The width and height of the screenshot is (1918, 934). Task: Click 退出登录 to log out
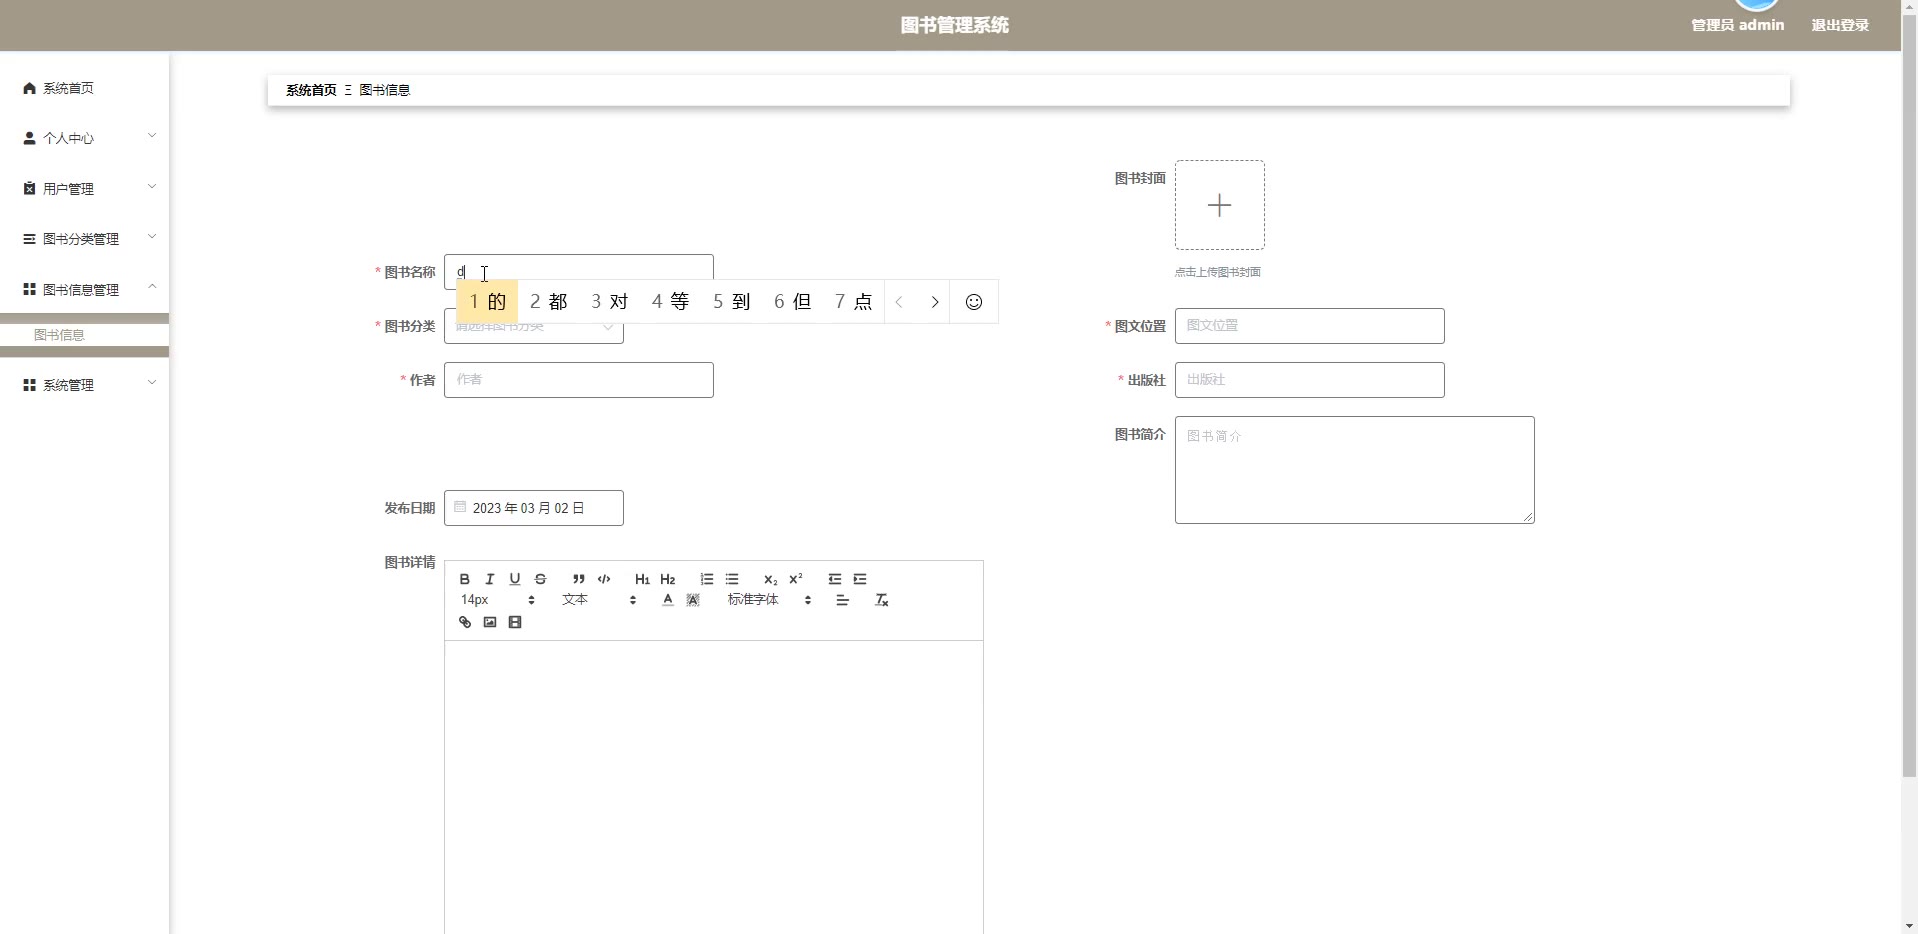[1839, 25]
